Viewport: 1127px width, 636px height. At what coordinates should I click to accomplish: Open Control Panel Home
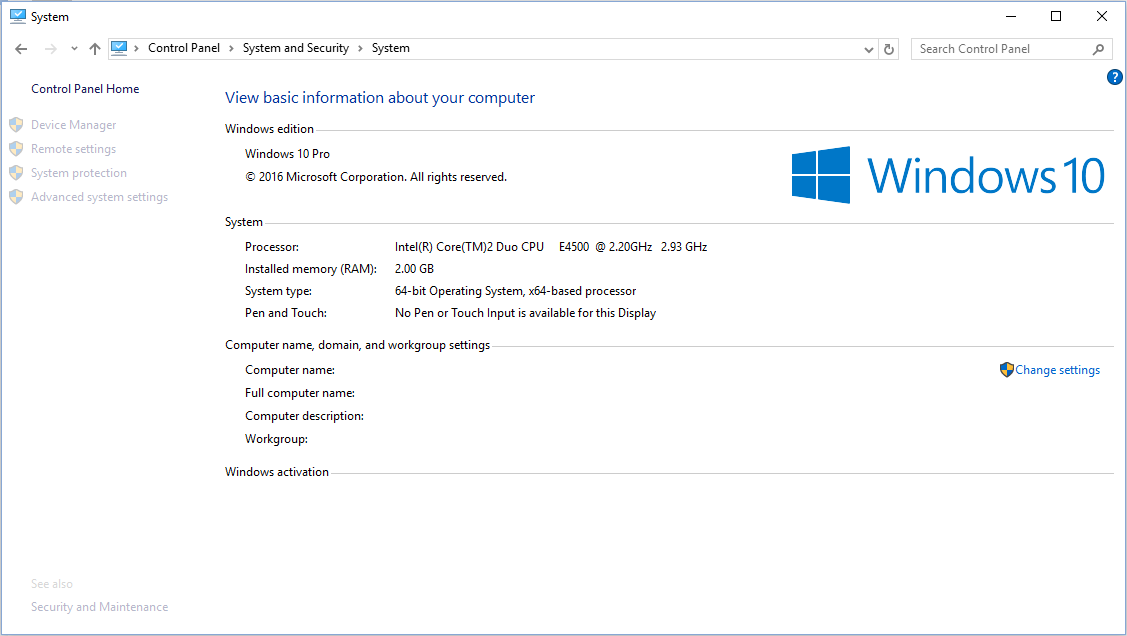[85, 89]
